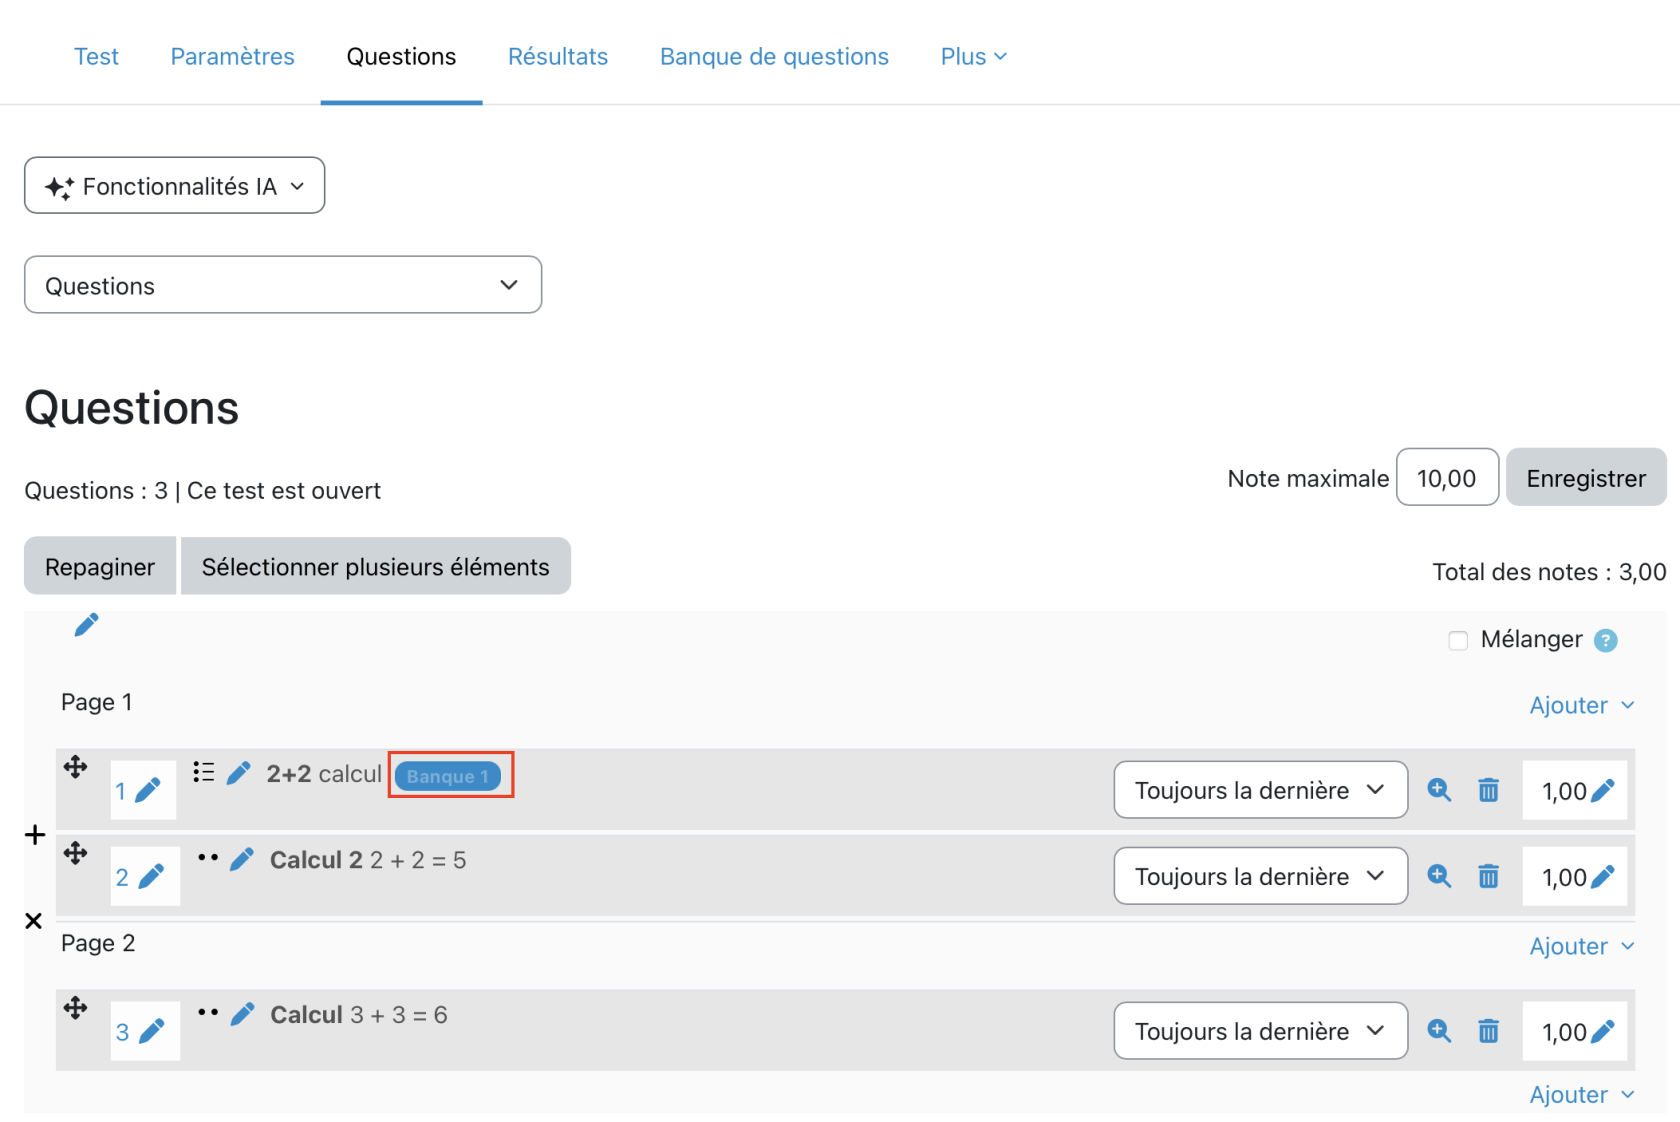
Task: Remove page break with the X icon
Action: pos(34,921)
